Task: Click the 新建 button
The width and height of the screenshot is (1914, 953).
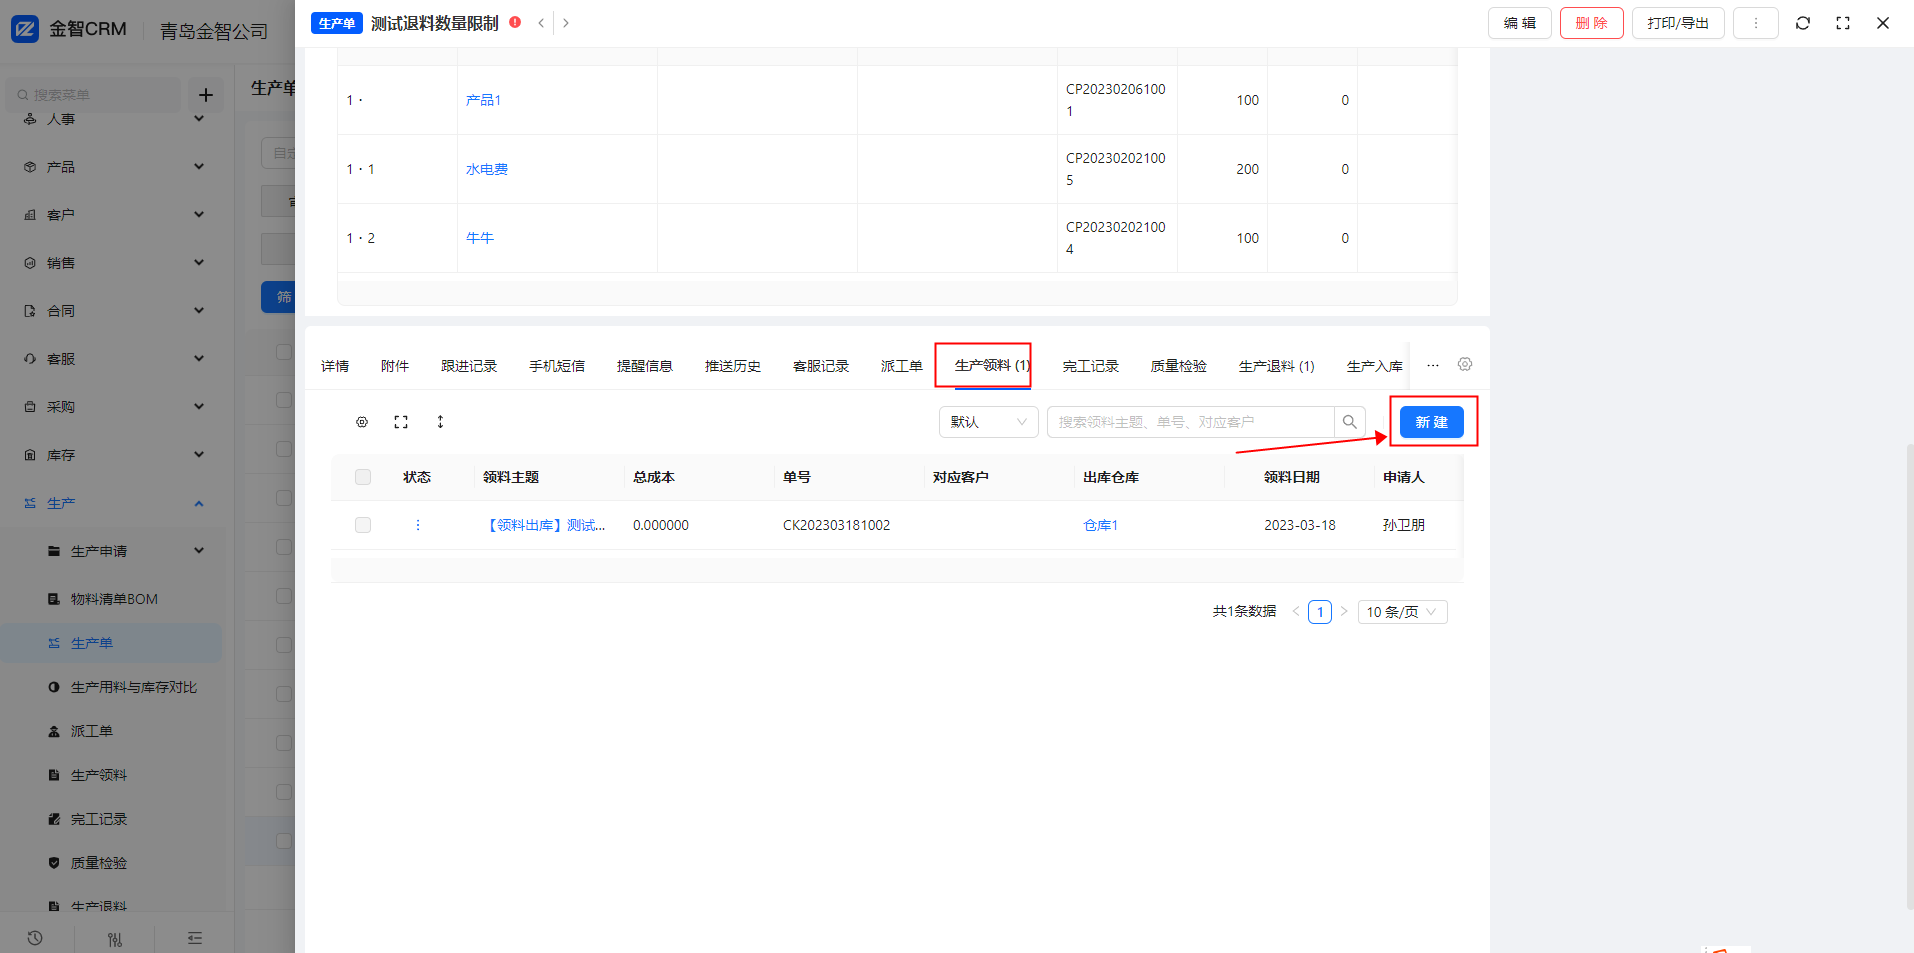Action: [x=1431, y=422]
